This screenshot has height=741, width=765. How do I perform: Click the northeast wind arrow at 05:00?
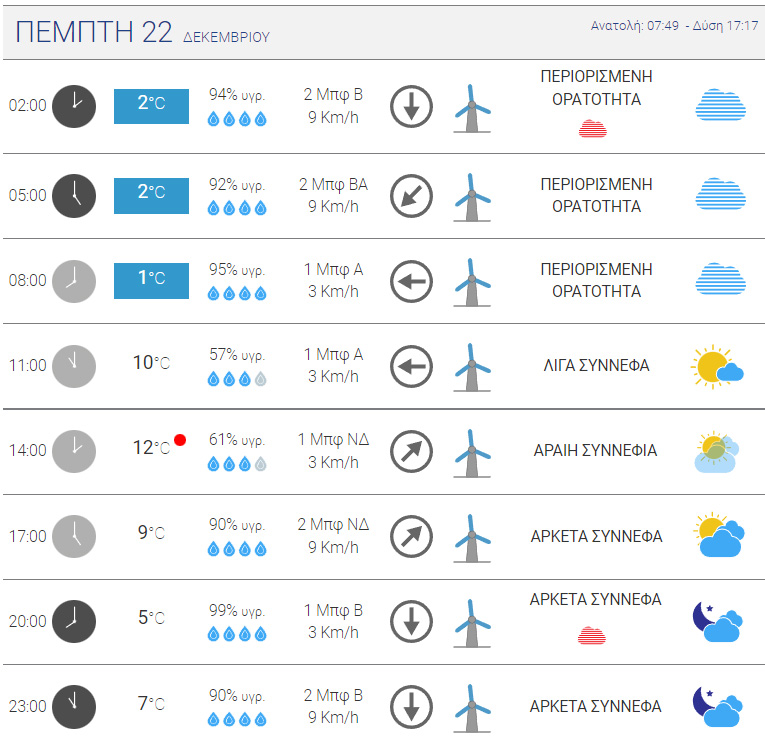[411, 196]
